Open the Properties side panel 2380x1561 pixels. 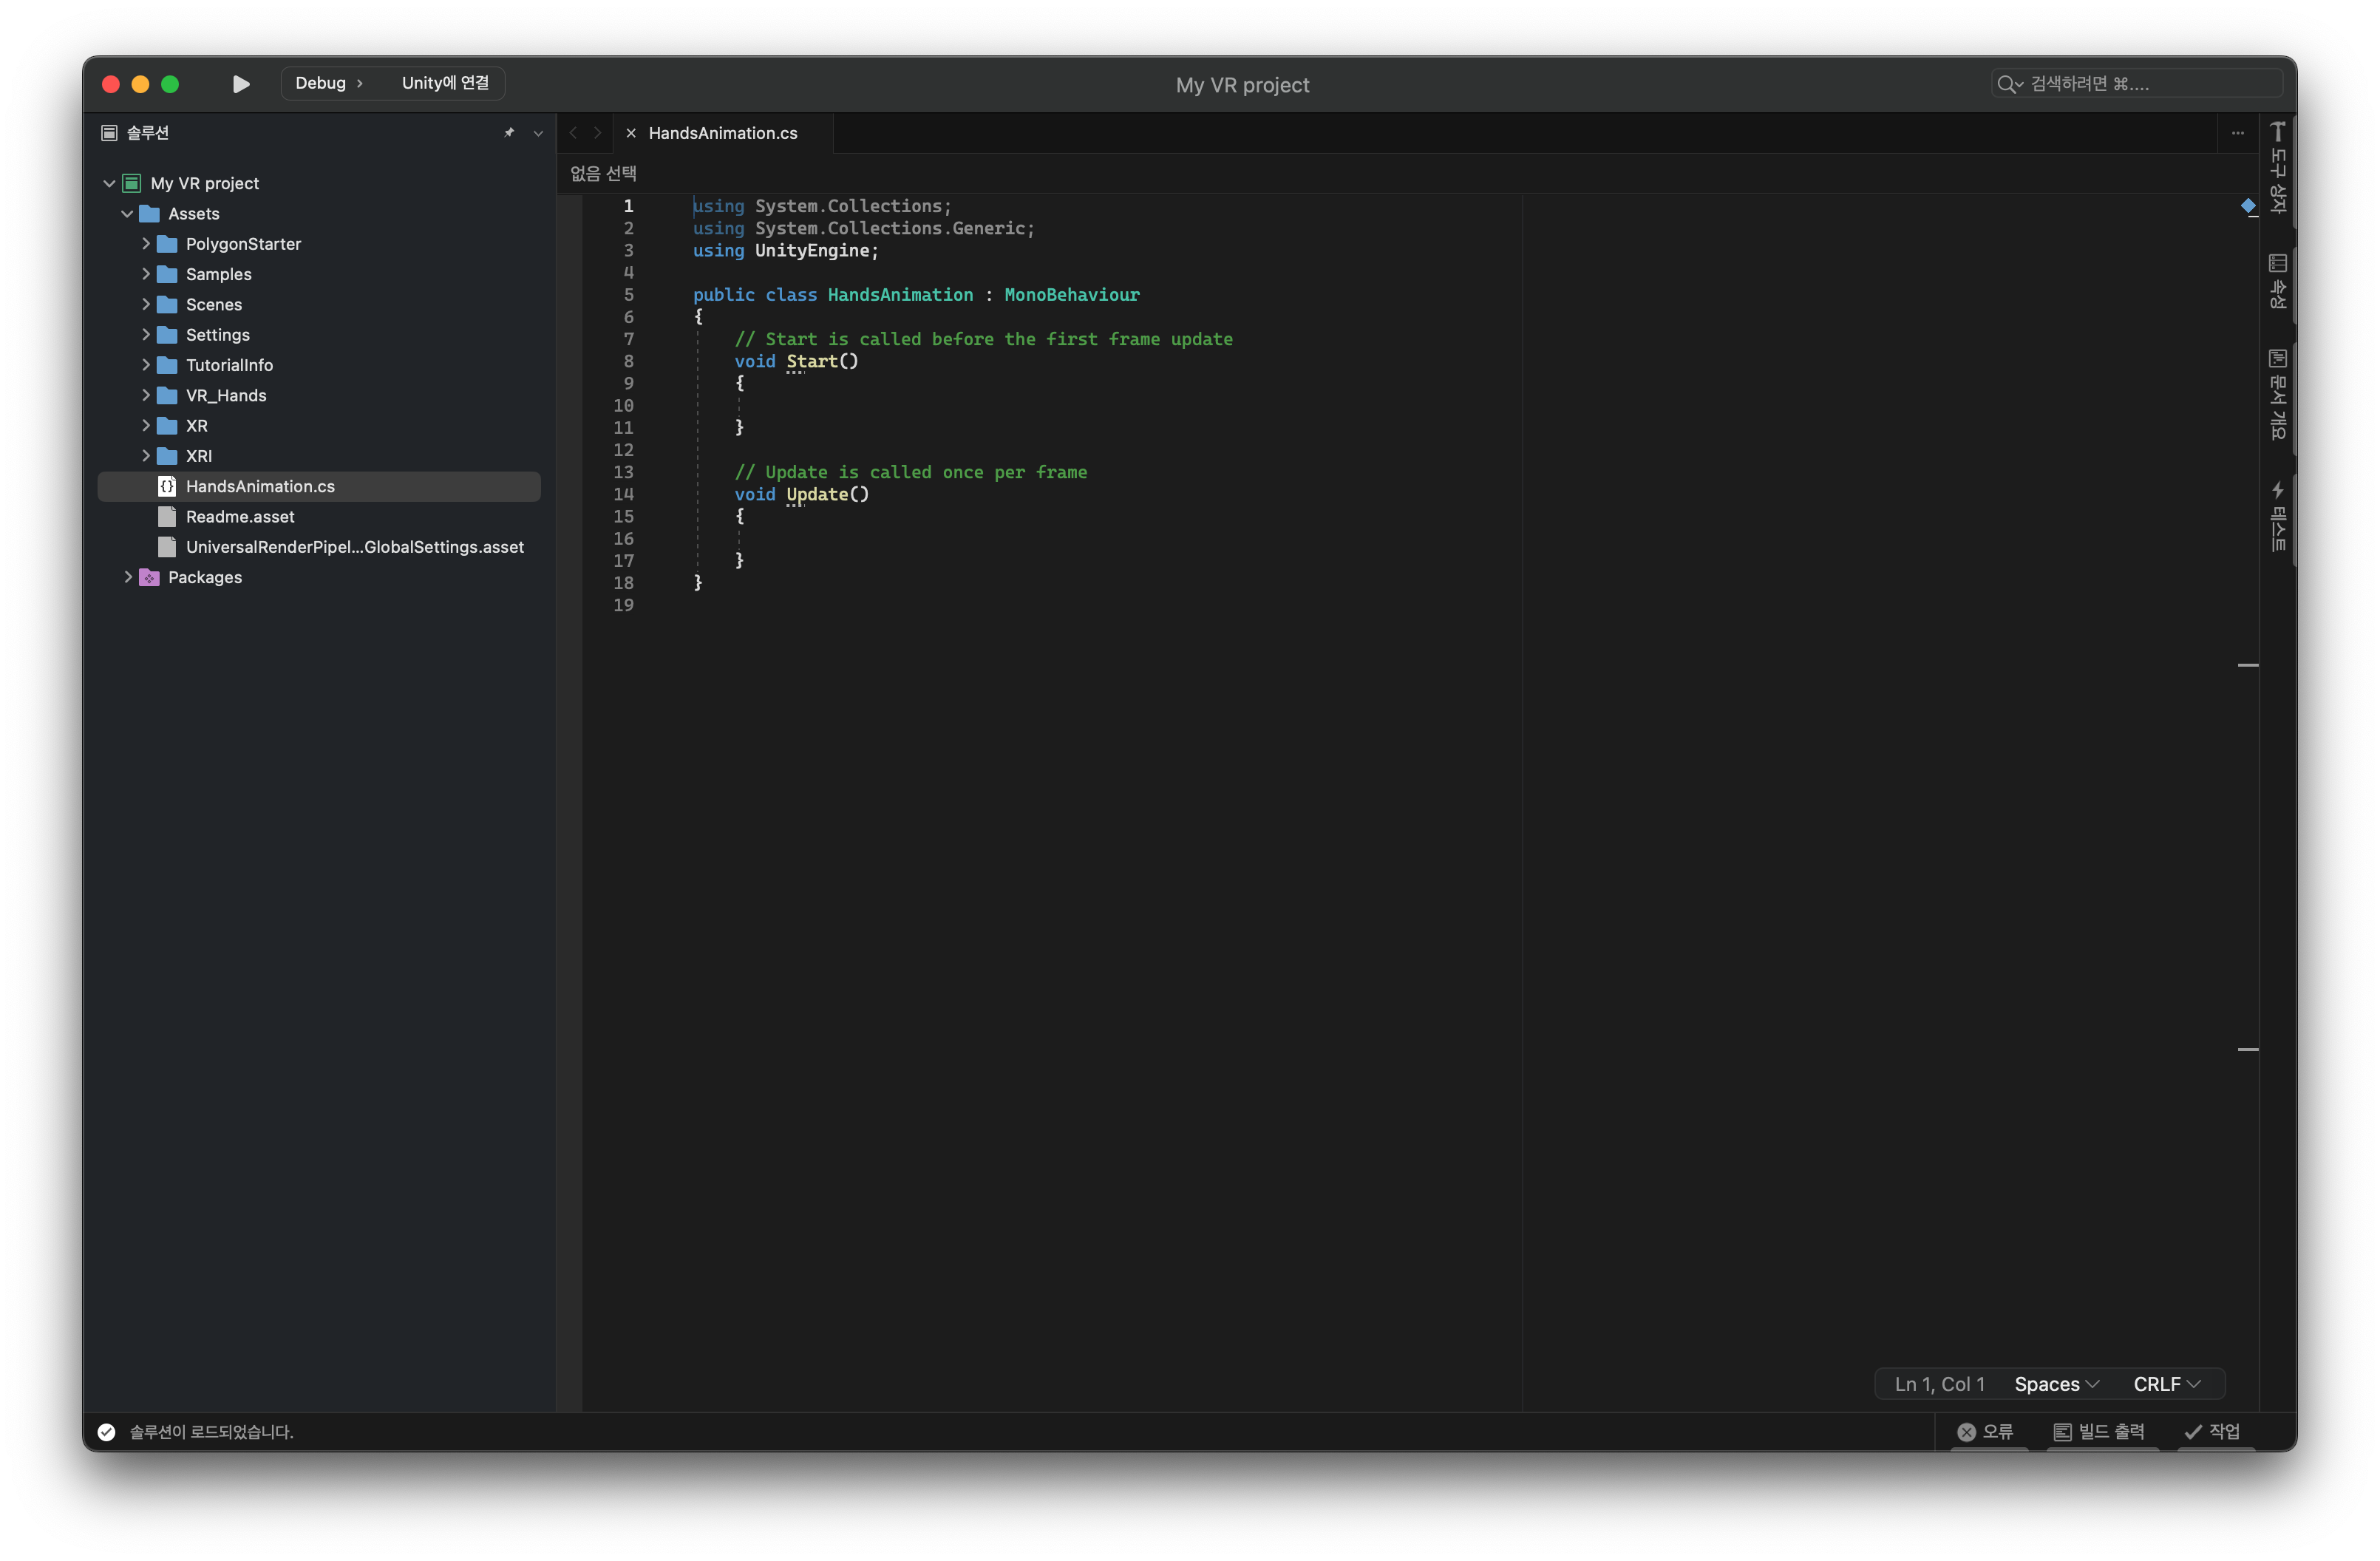coord(2277,281)
